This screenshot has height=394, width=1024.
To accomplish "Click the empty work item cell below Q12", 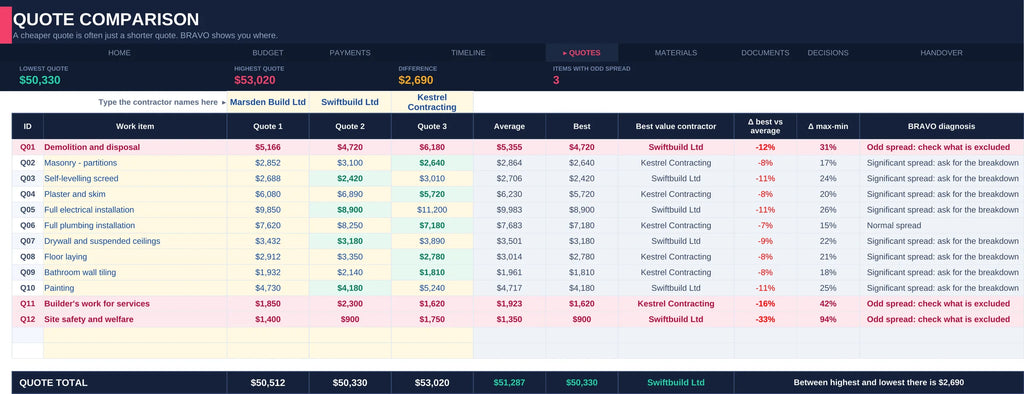I will pyautogui.click(x=135, y=335).
